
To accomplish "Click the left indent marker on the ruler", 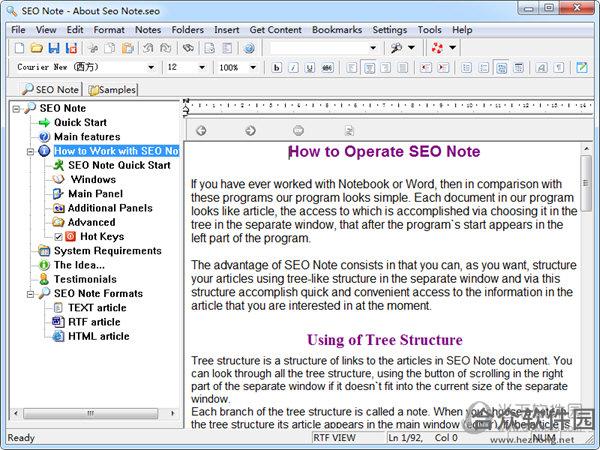I will [186, 111].
